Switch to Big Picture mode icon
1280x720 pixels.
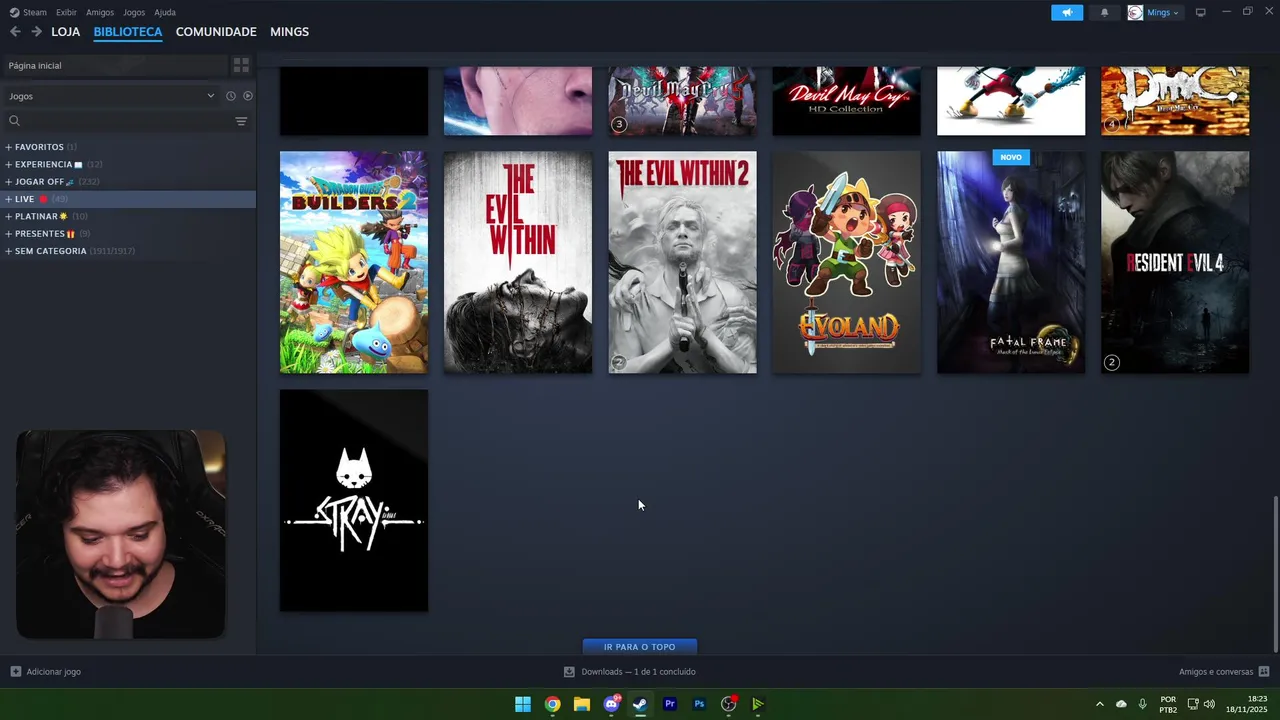coord(1201,12)
